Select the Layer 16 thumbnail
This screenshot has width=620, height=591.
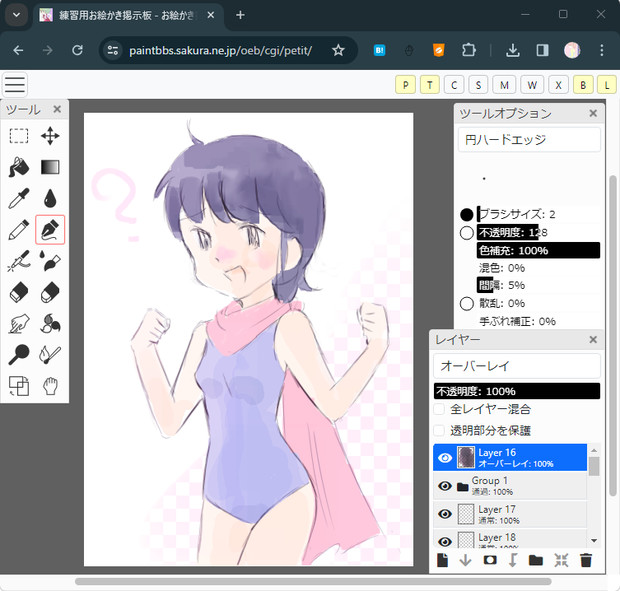point(466,458)
